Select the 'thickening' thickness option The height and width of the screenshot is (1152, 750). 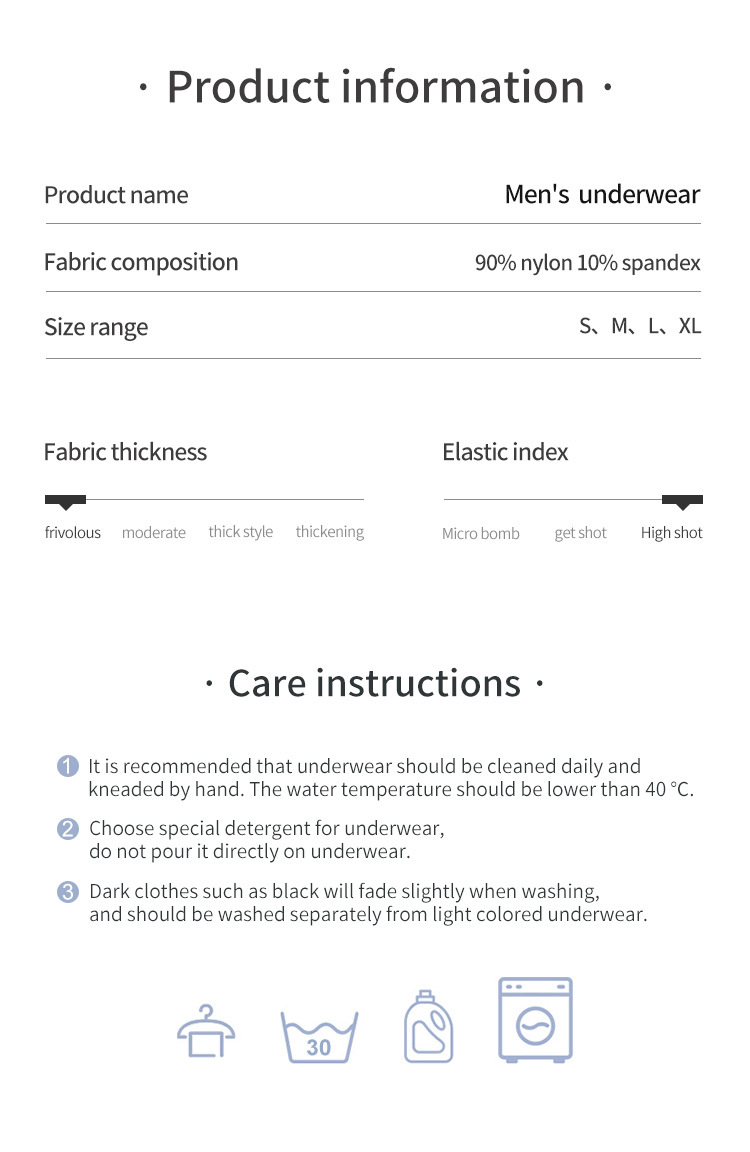pyautogui.click(x=330, y=532)
